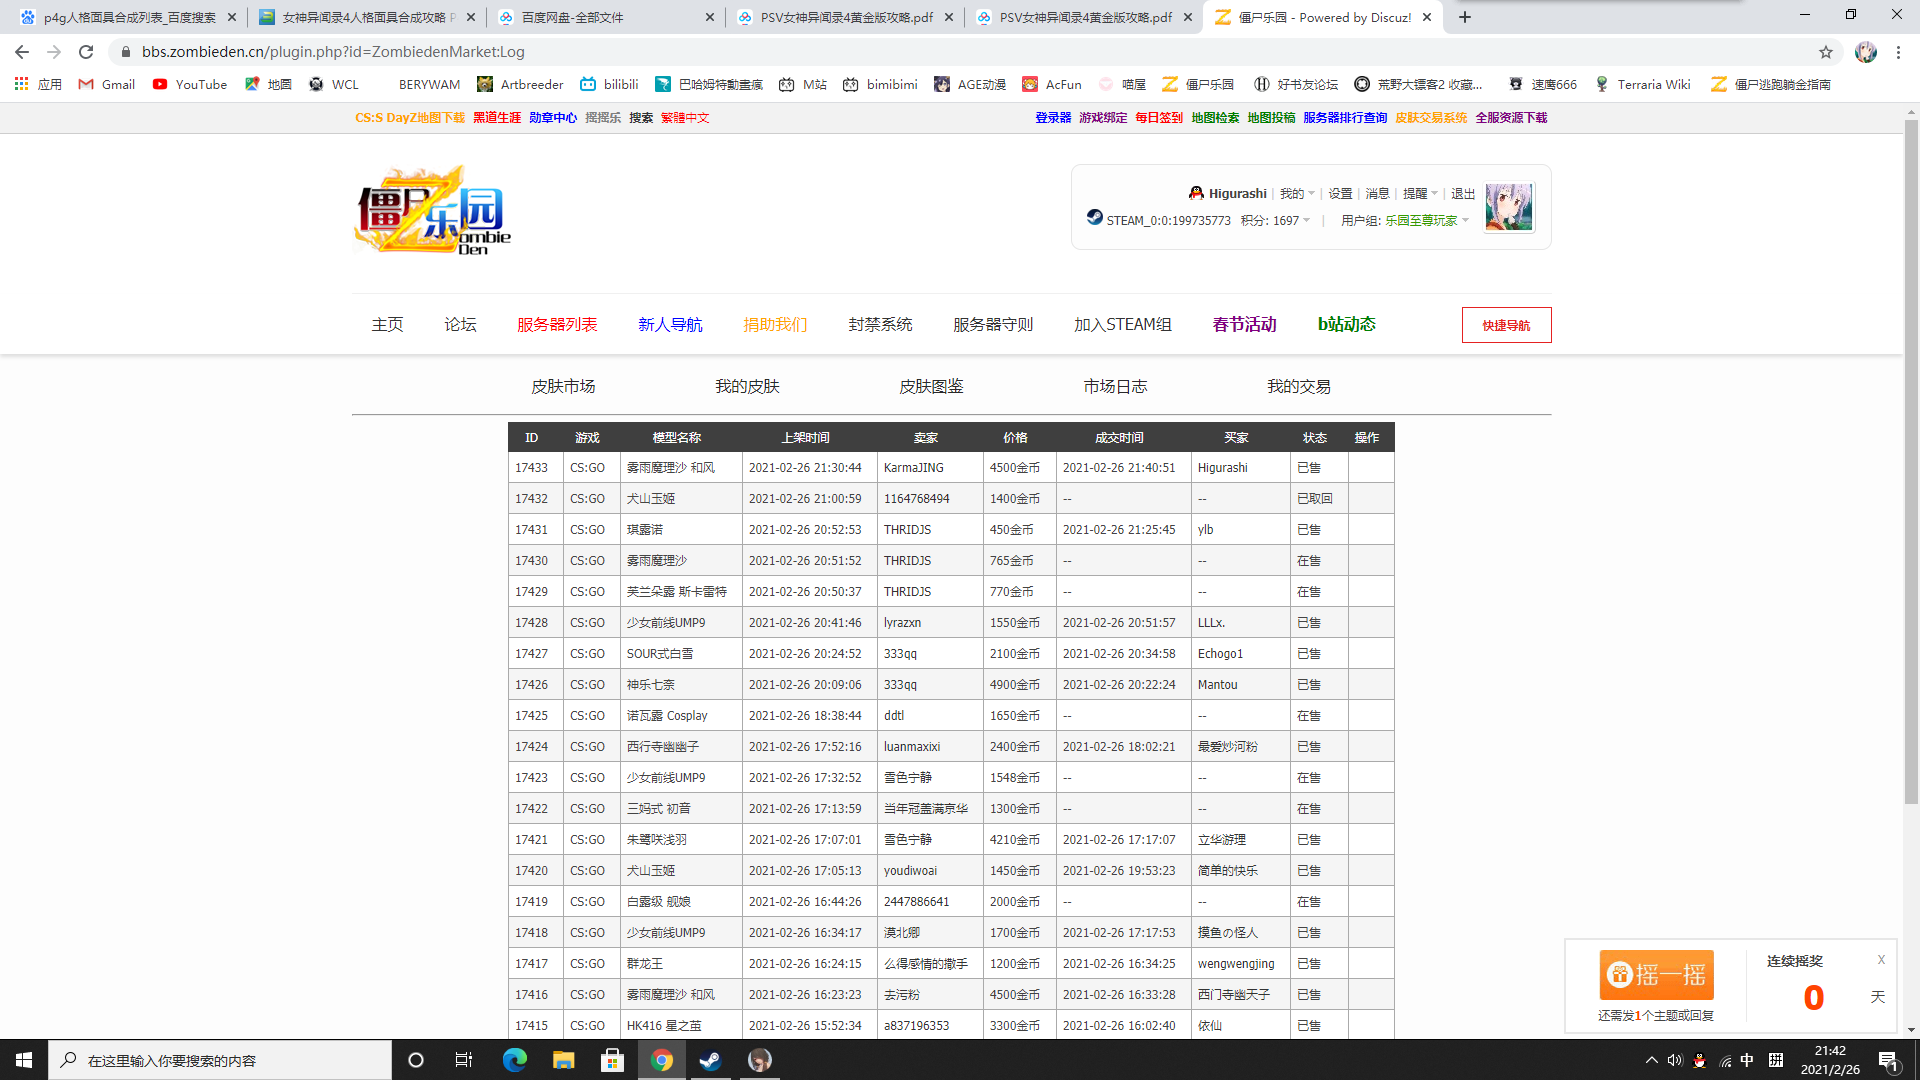
Task: Click the 快捷导航 button
Action: point(1506,325)
